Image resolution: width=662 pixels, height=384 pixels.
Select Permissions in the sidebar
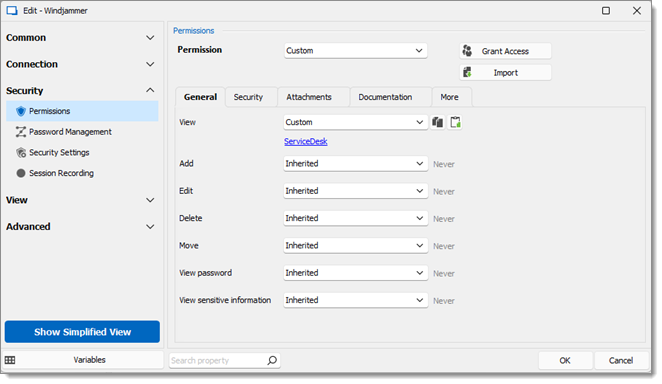tap(82, 111)
